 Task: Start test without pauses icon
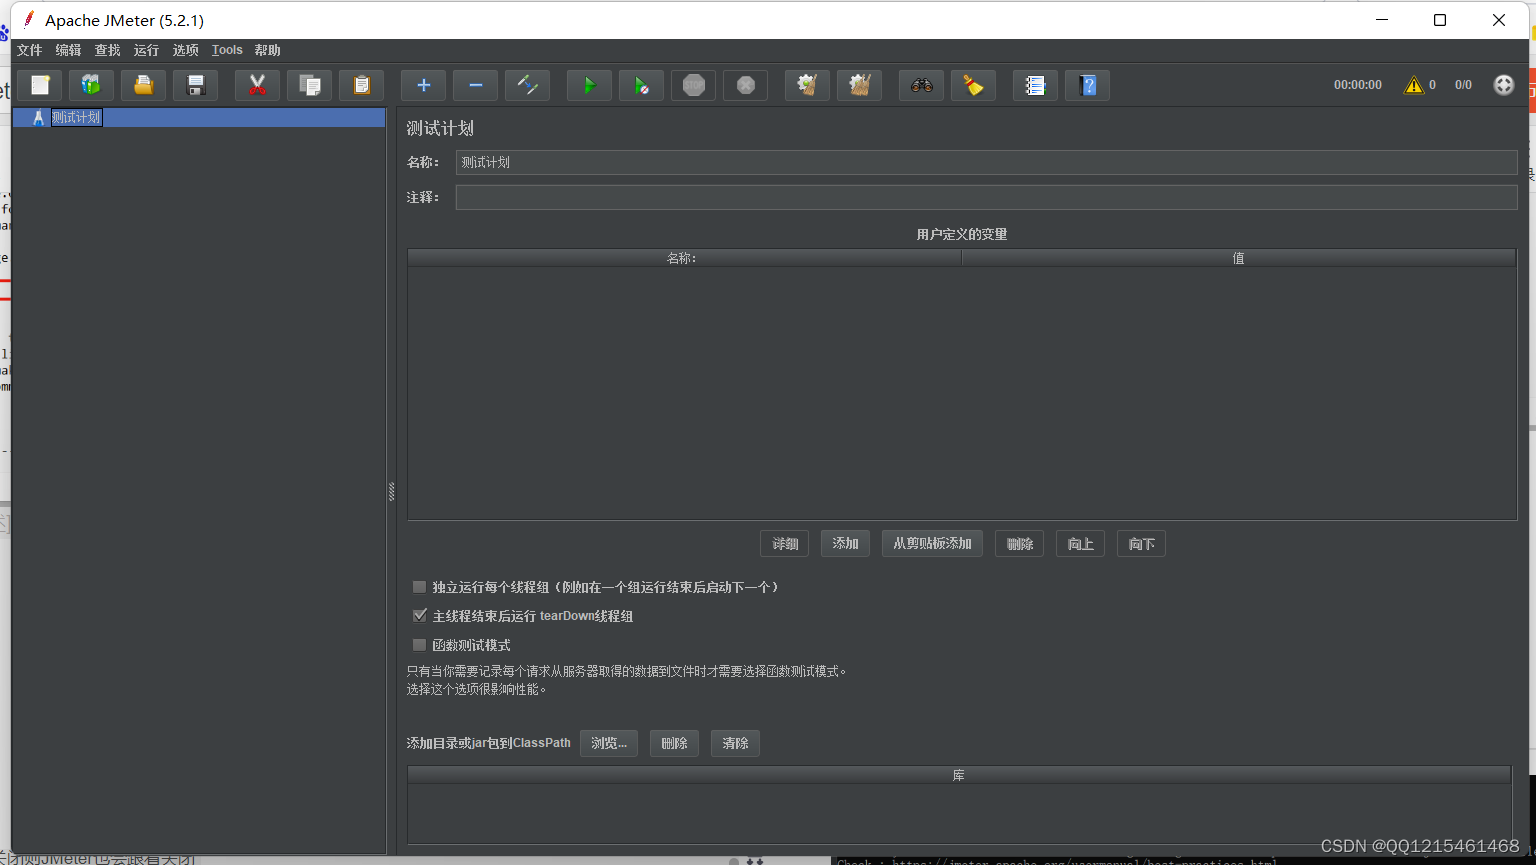pyautogui.click(x=641, y=85)
